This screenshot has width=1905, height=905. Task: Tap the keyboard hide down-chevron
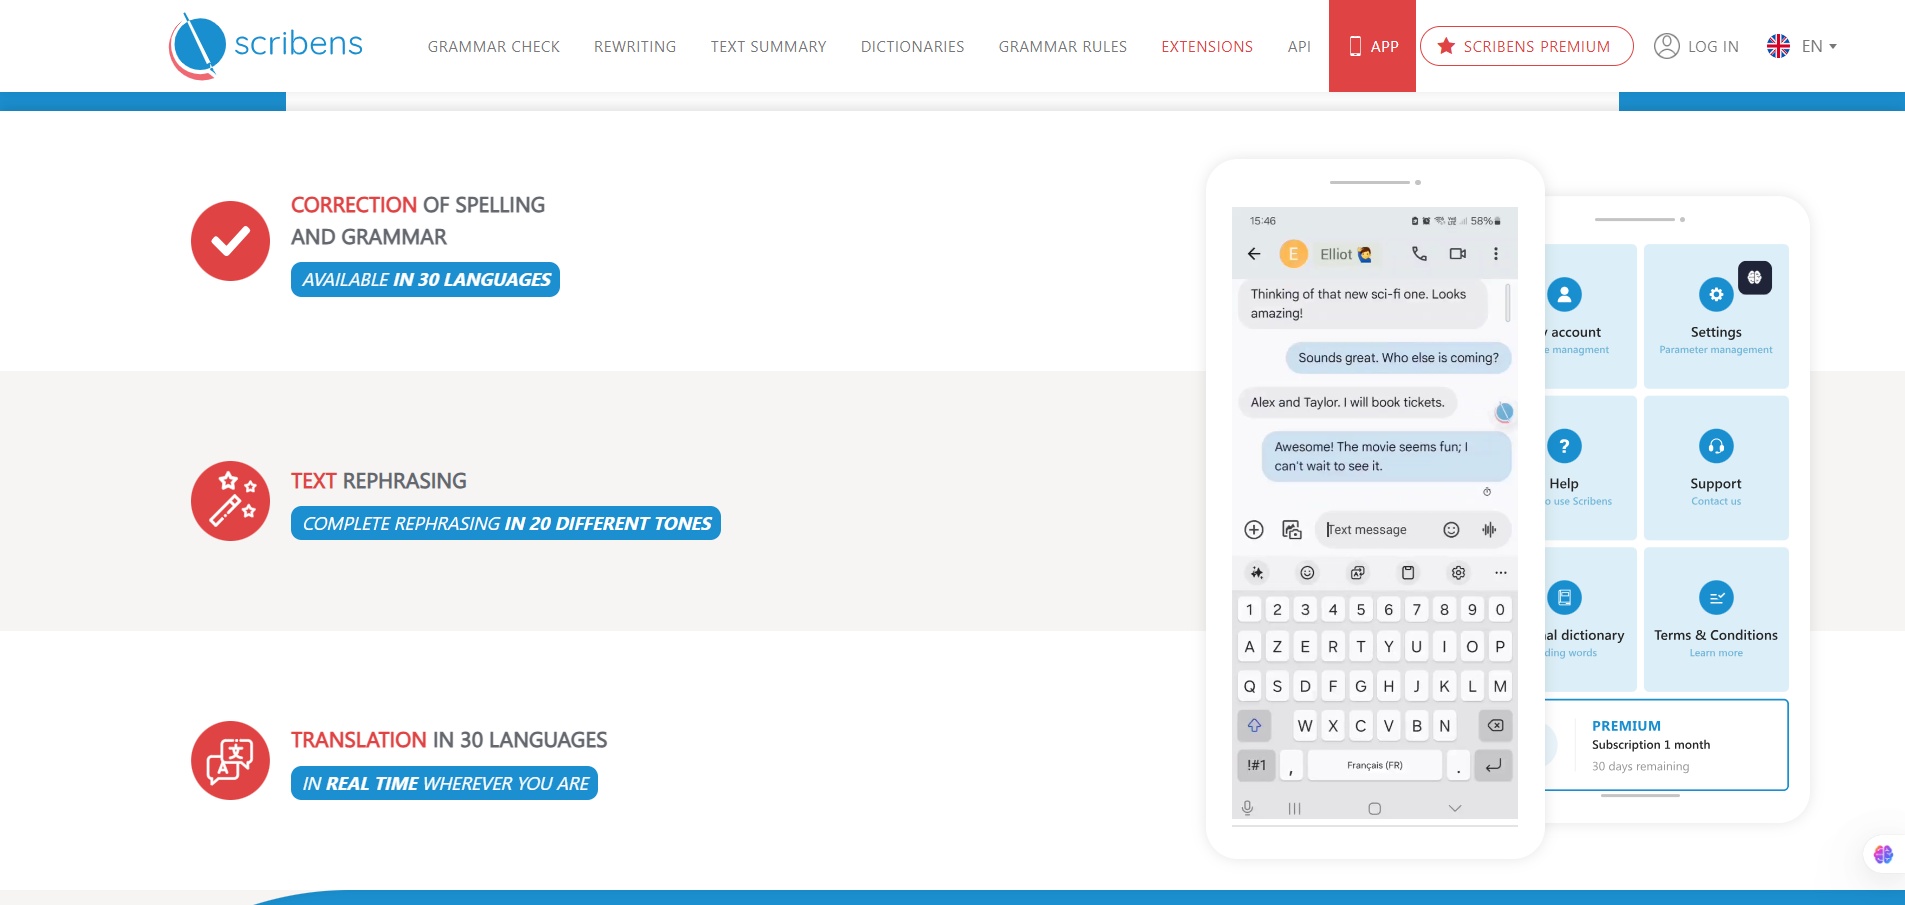pos(1455,808)
